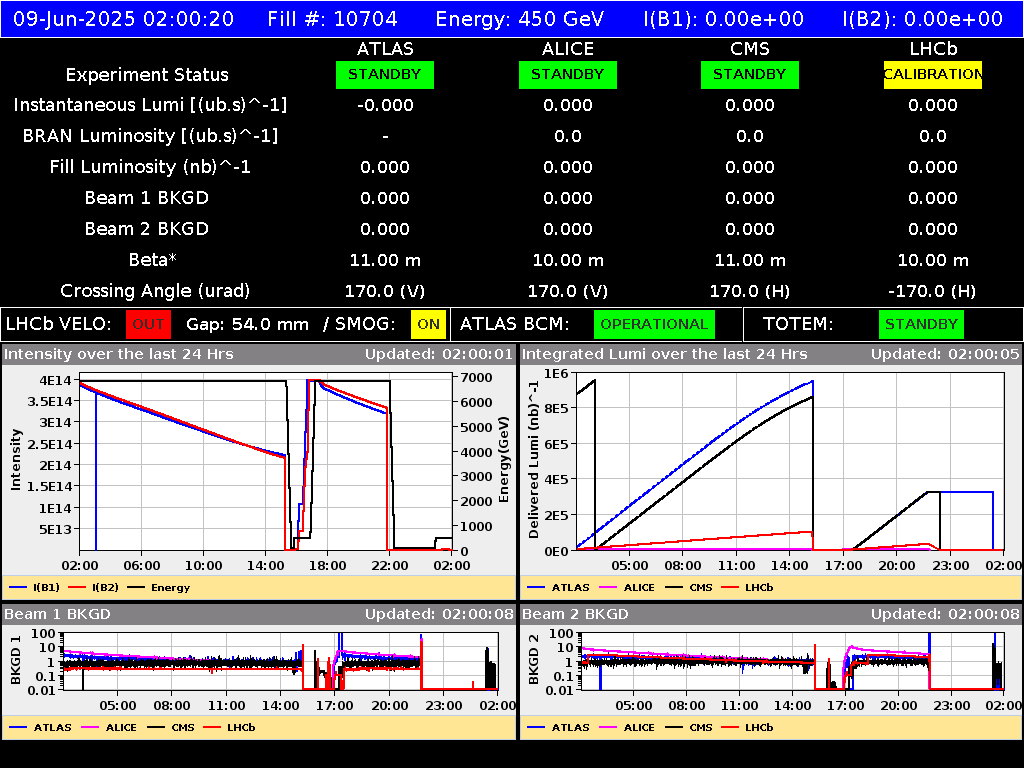Click the I(B1) legend entry in Intensity chart
Viewport: 1024px width, 768px height.
(x=35, y=588)
